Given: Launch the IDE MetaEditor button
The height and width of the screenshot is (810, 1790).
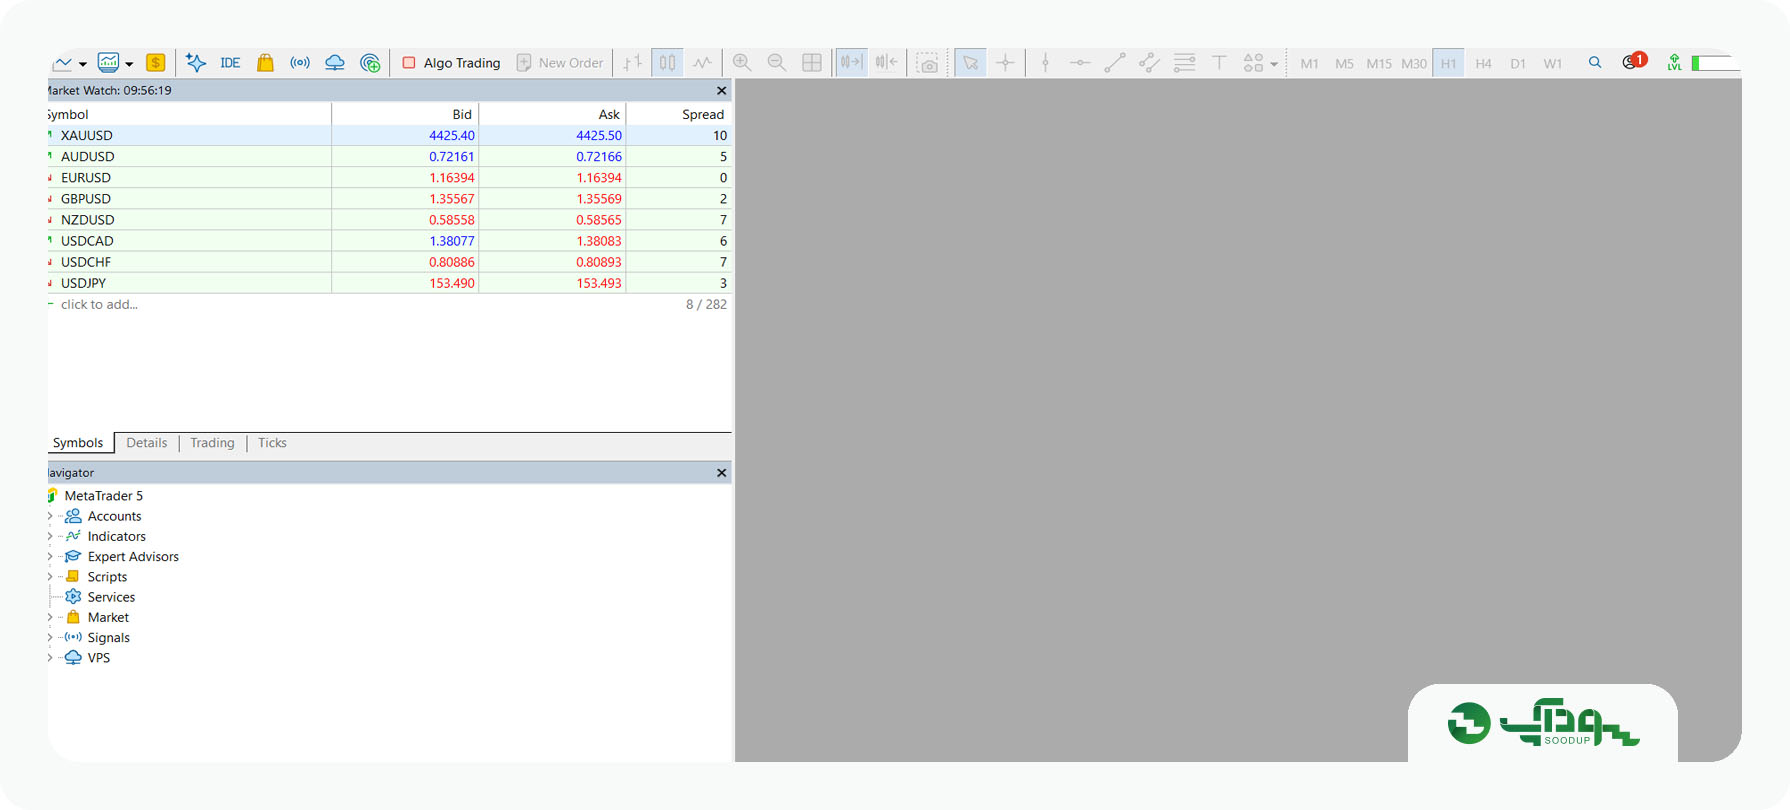Looking at the screenshot, I should pyautogui.click(x=230, y=63).
